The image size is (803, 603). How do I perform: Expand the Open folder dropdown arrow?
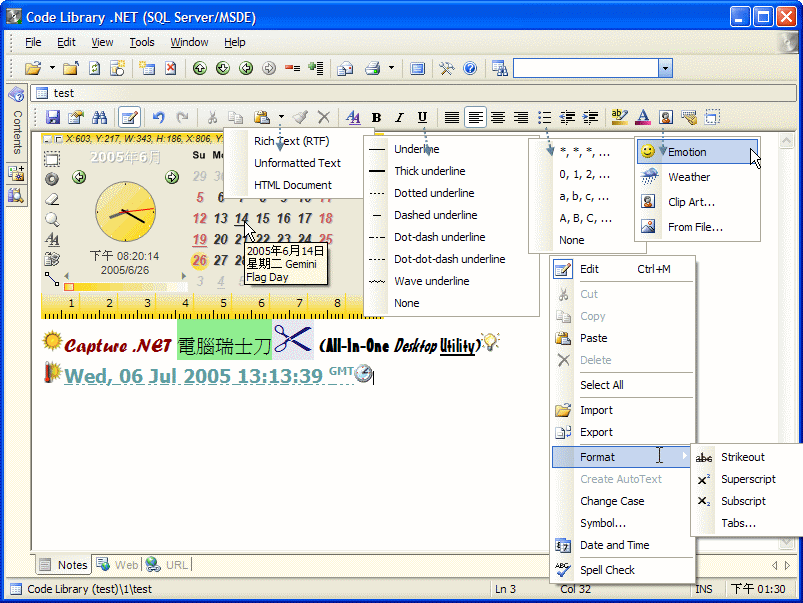point(52,68)
